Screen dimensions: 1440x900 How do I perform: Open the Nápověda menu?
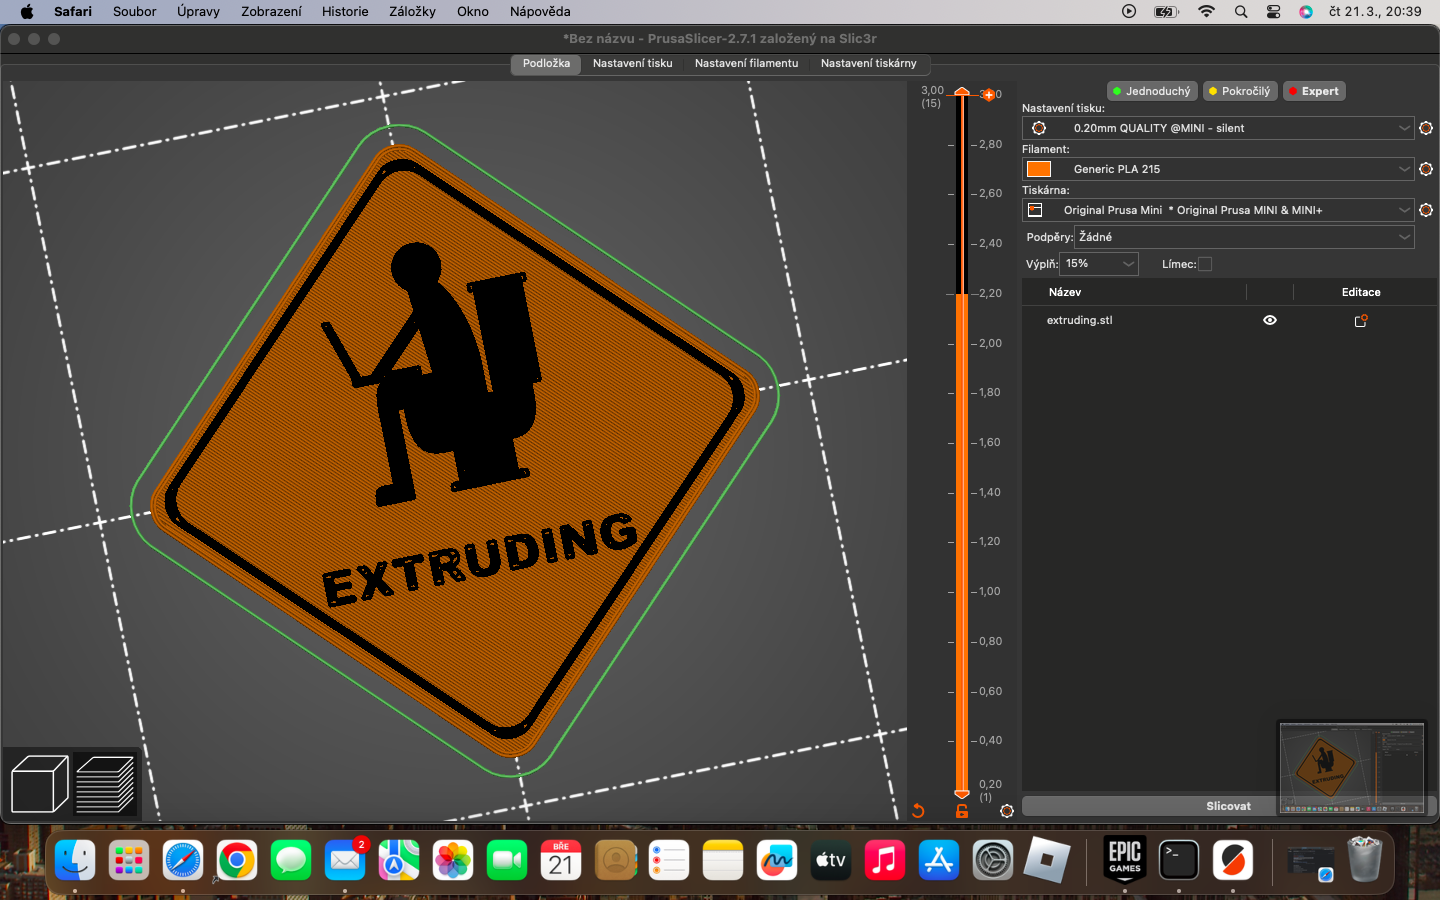click(x=540, y=12)
